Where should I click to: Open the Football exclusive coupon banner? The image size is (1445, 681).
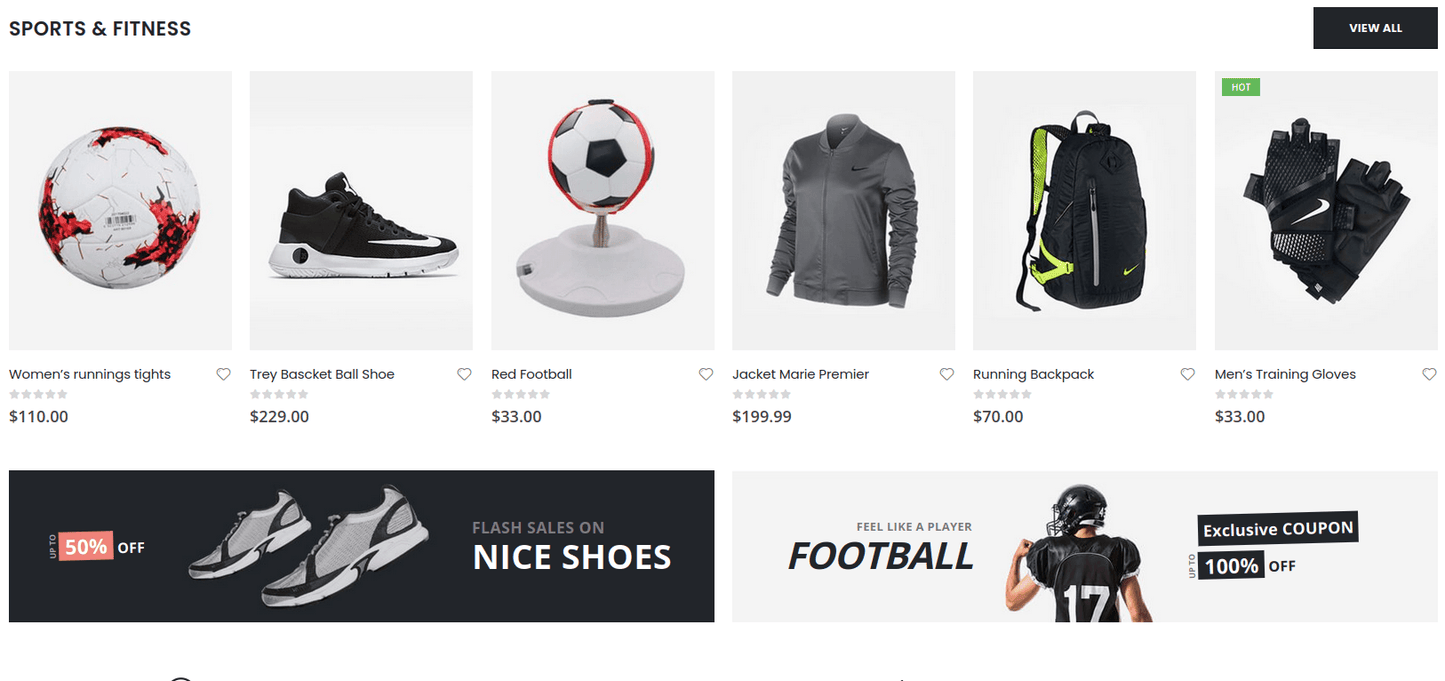[x=1085, y=546]
